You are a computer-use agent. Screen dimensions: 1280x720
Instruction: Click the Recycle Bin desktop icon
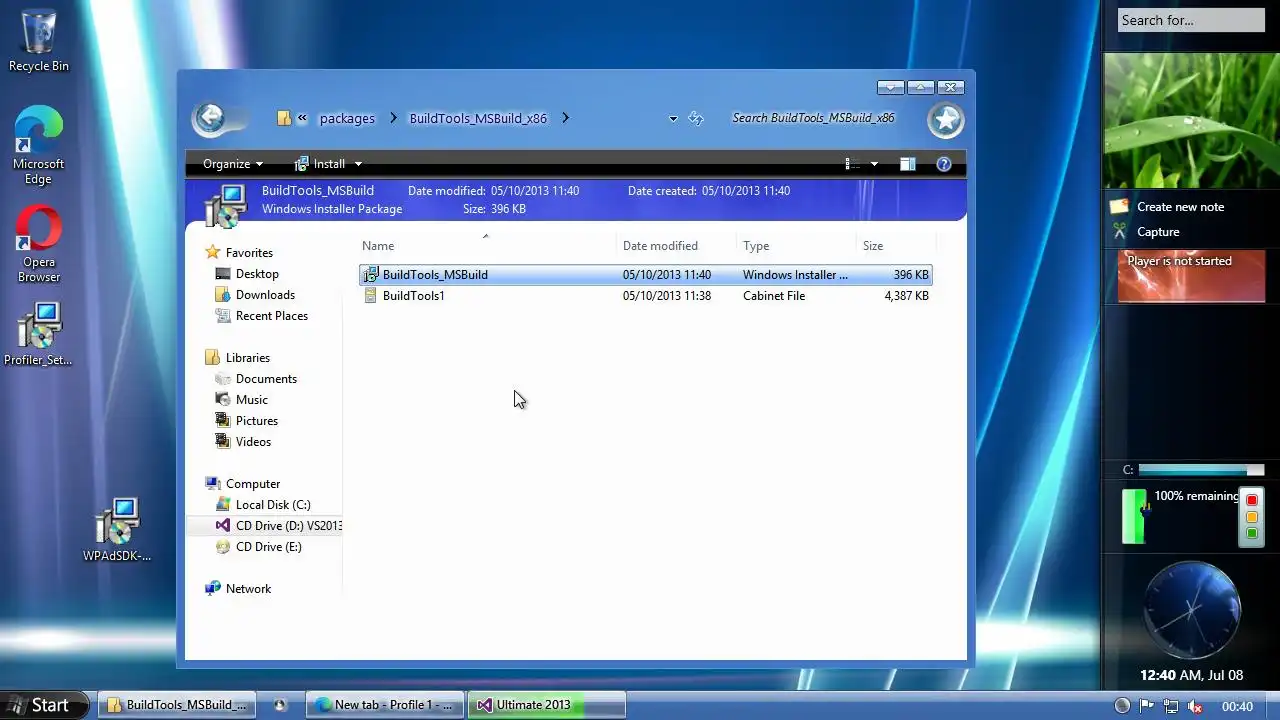coord(39,40)
